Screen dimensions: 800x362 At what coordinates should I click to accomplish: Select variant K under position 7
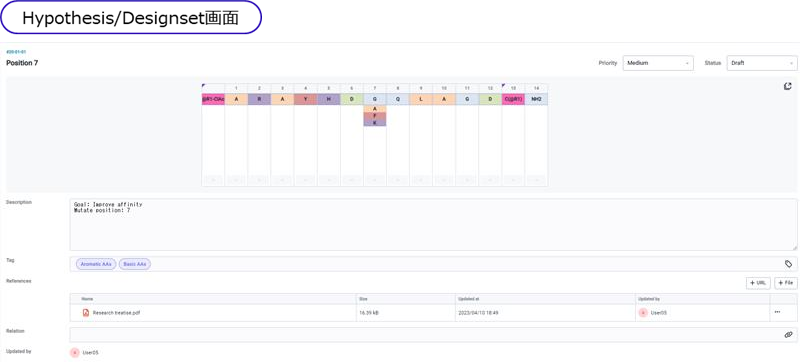pyautogui.click(x=375, y=123)
